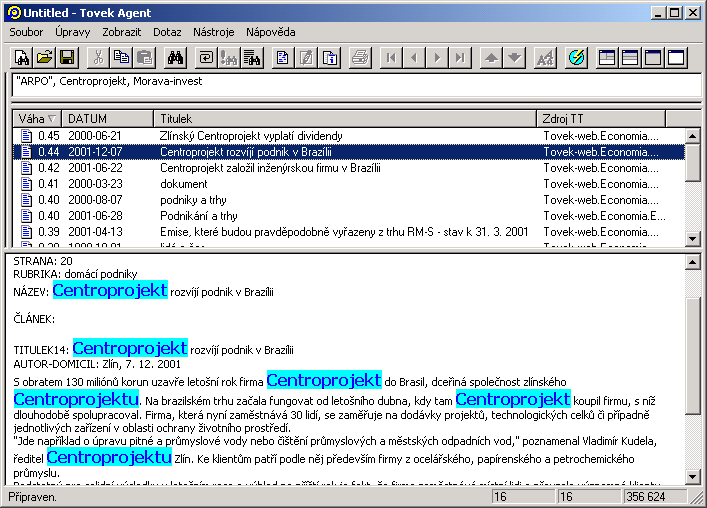Viewport: 707px width, 508px height.
Task: Open a saved file with folder icon
Action: (x=45, y=58)
